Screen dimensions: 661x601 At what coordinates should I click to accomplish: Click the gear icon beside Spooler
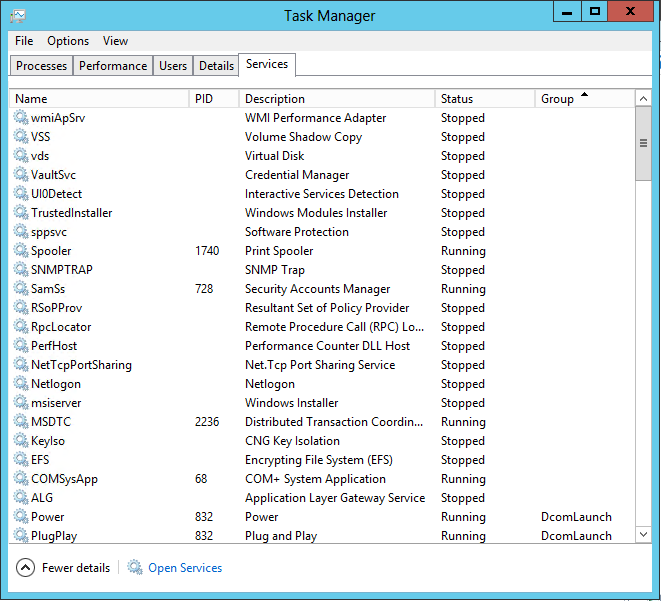pyautogui.click(x=21, y=250)
